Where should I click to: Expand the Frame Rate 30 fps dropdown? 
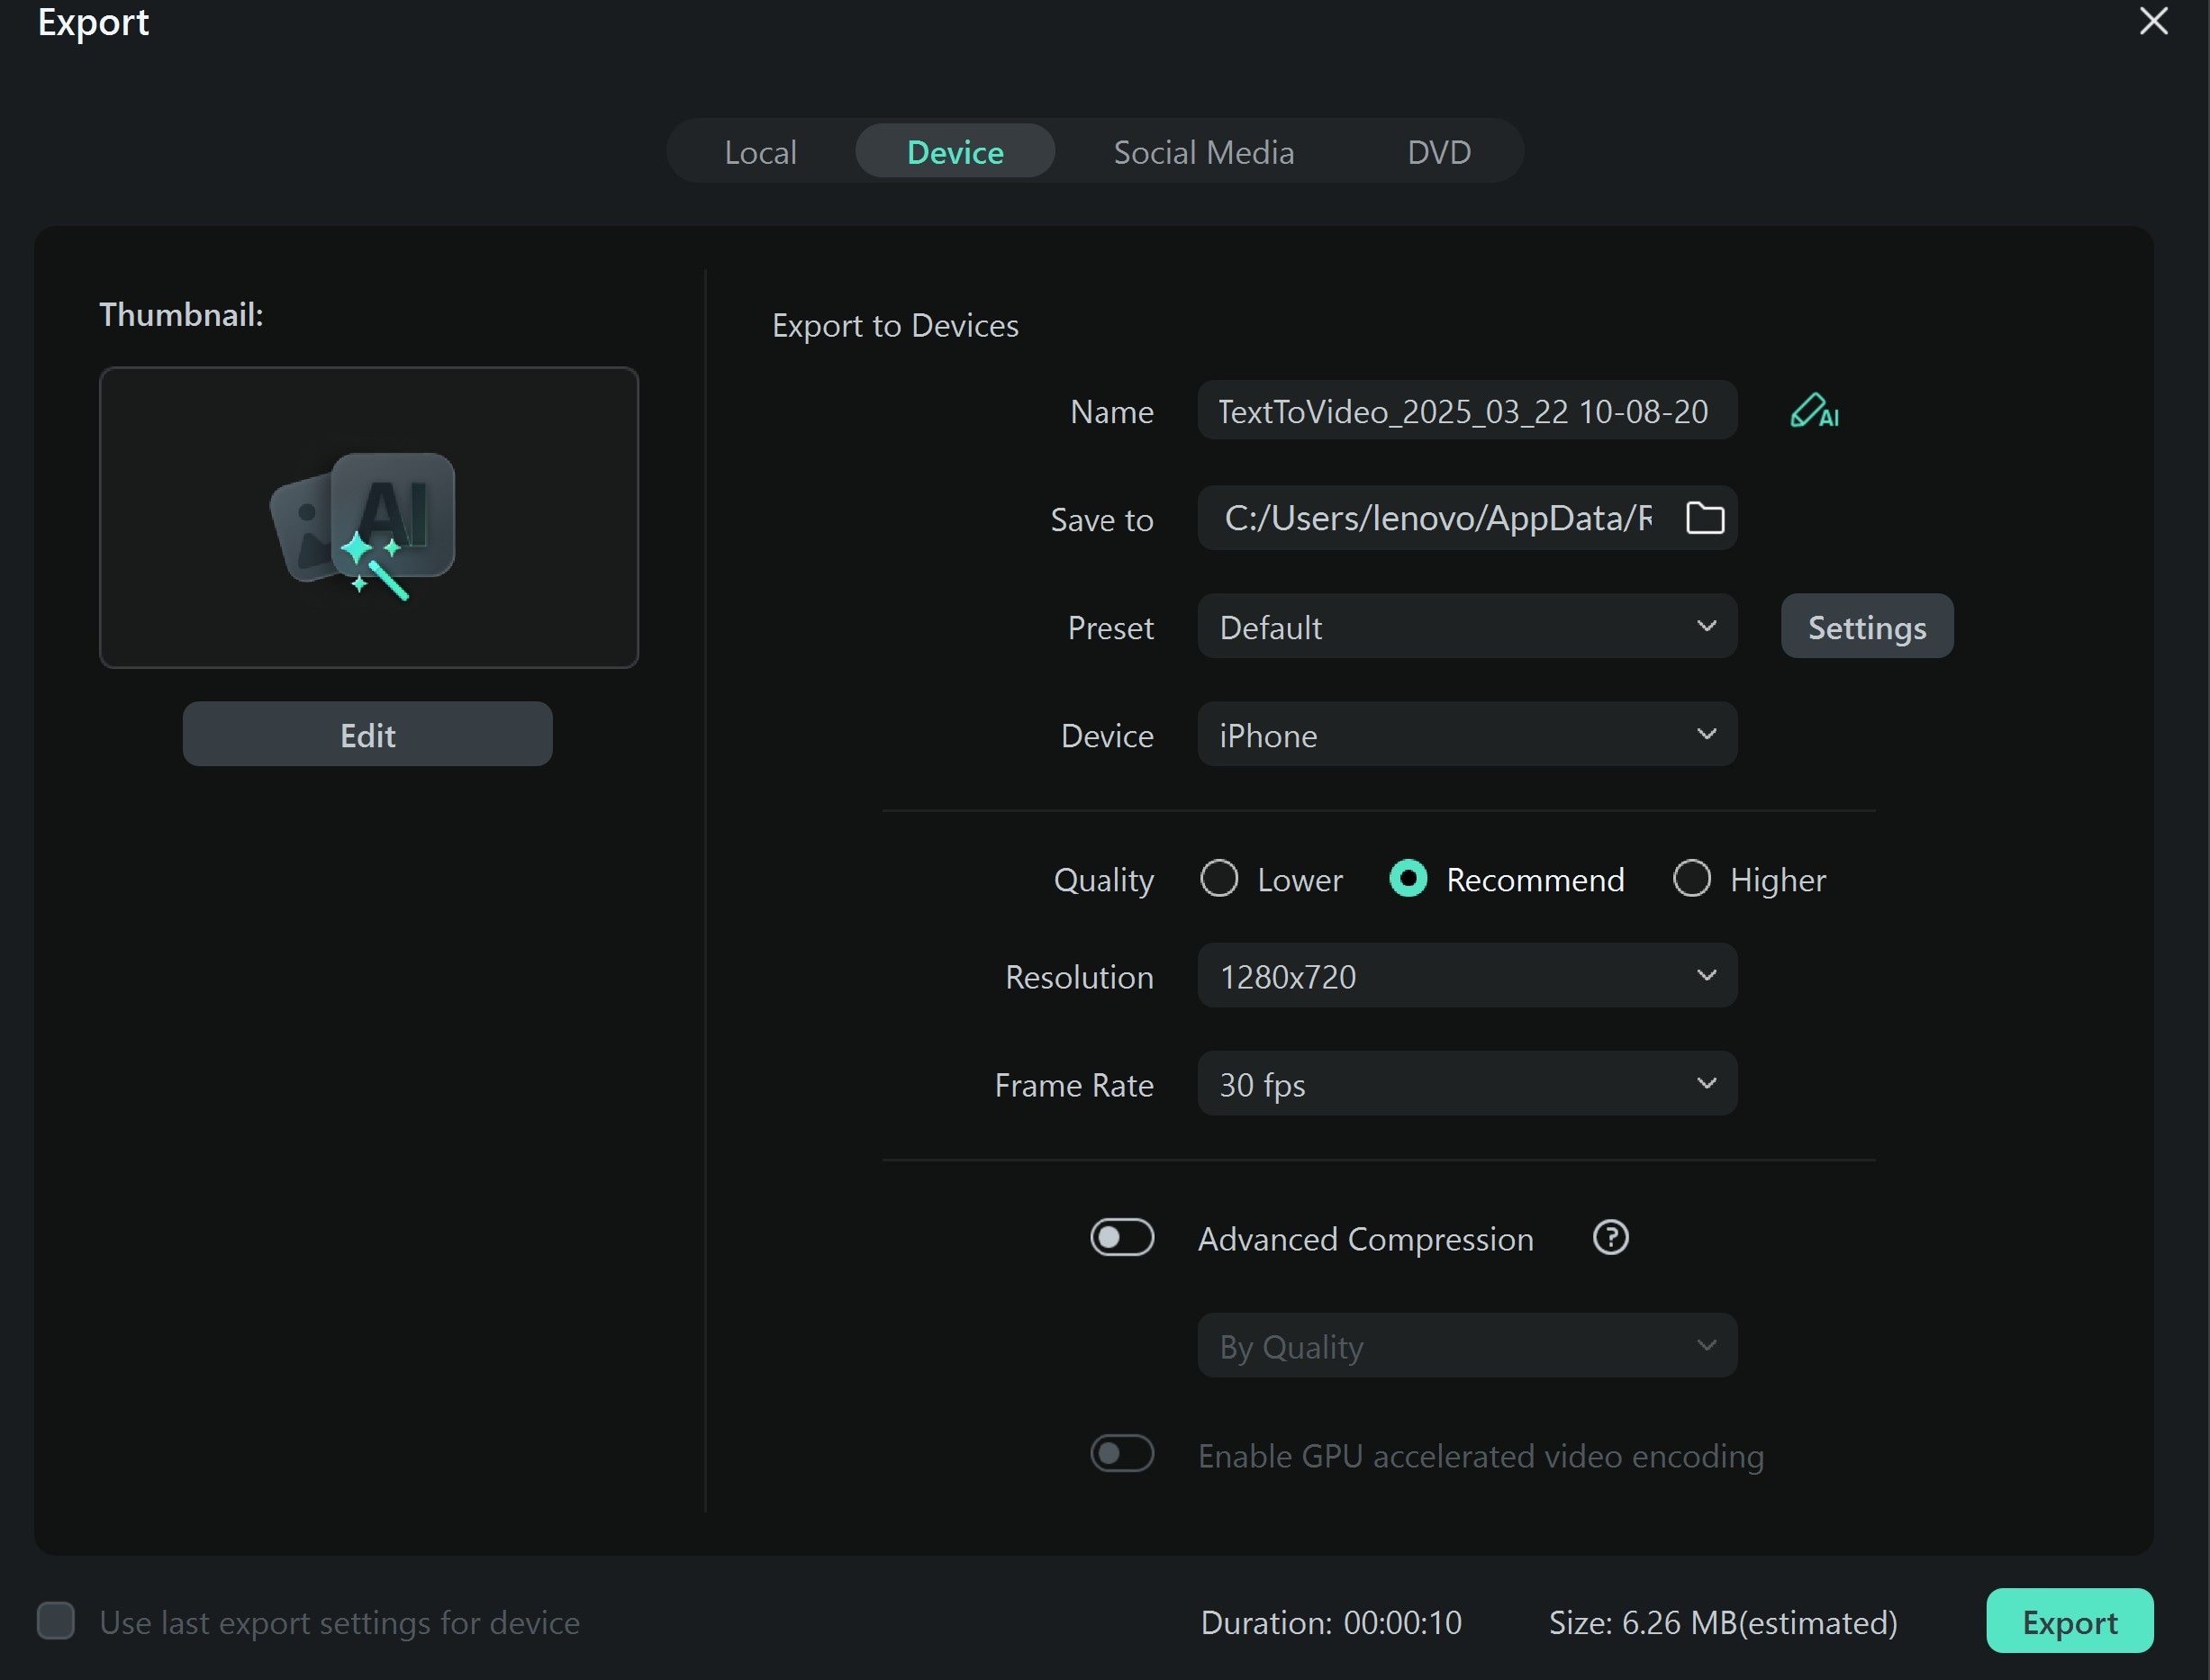pos(1466,1084)
